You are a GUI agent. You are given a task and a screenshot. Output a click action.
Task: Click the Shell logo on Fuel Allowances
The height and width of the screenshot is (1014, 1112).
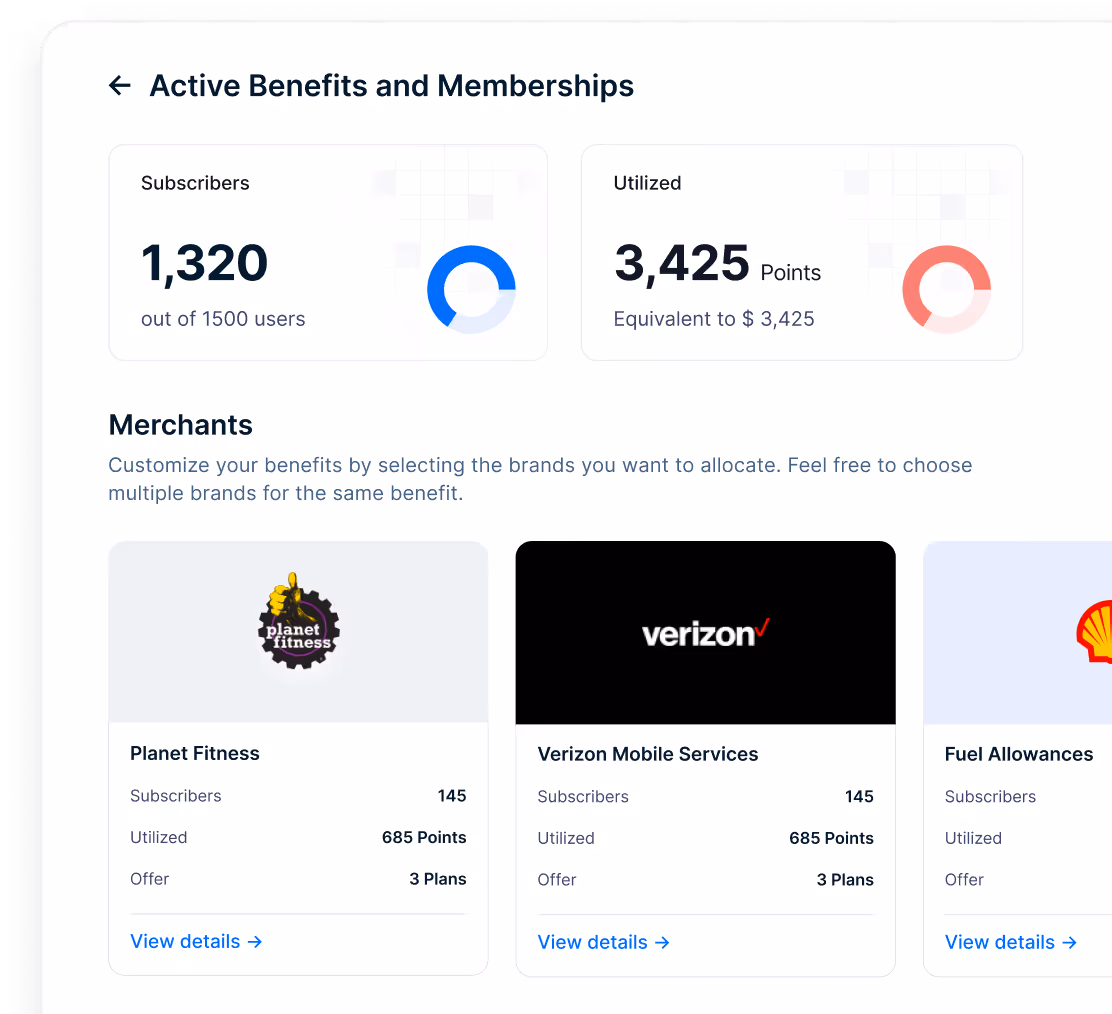click(x=1094, y=631)
